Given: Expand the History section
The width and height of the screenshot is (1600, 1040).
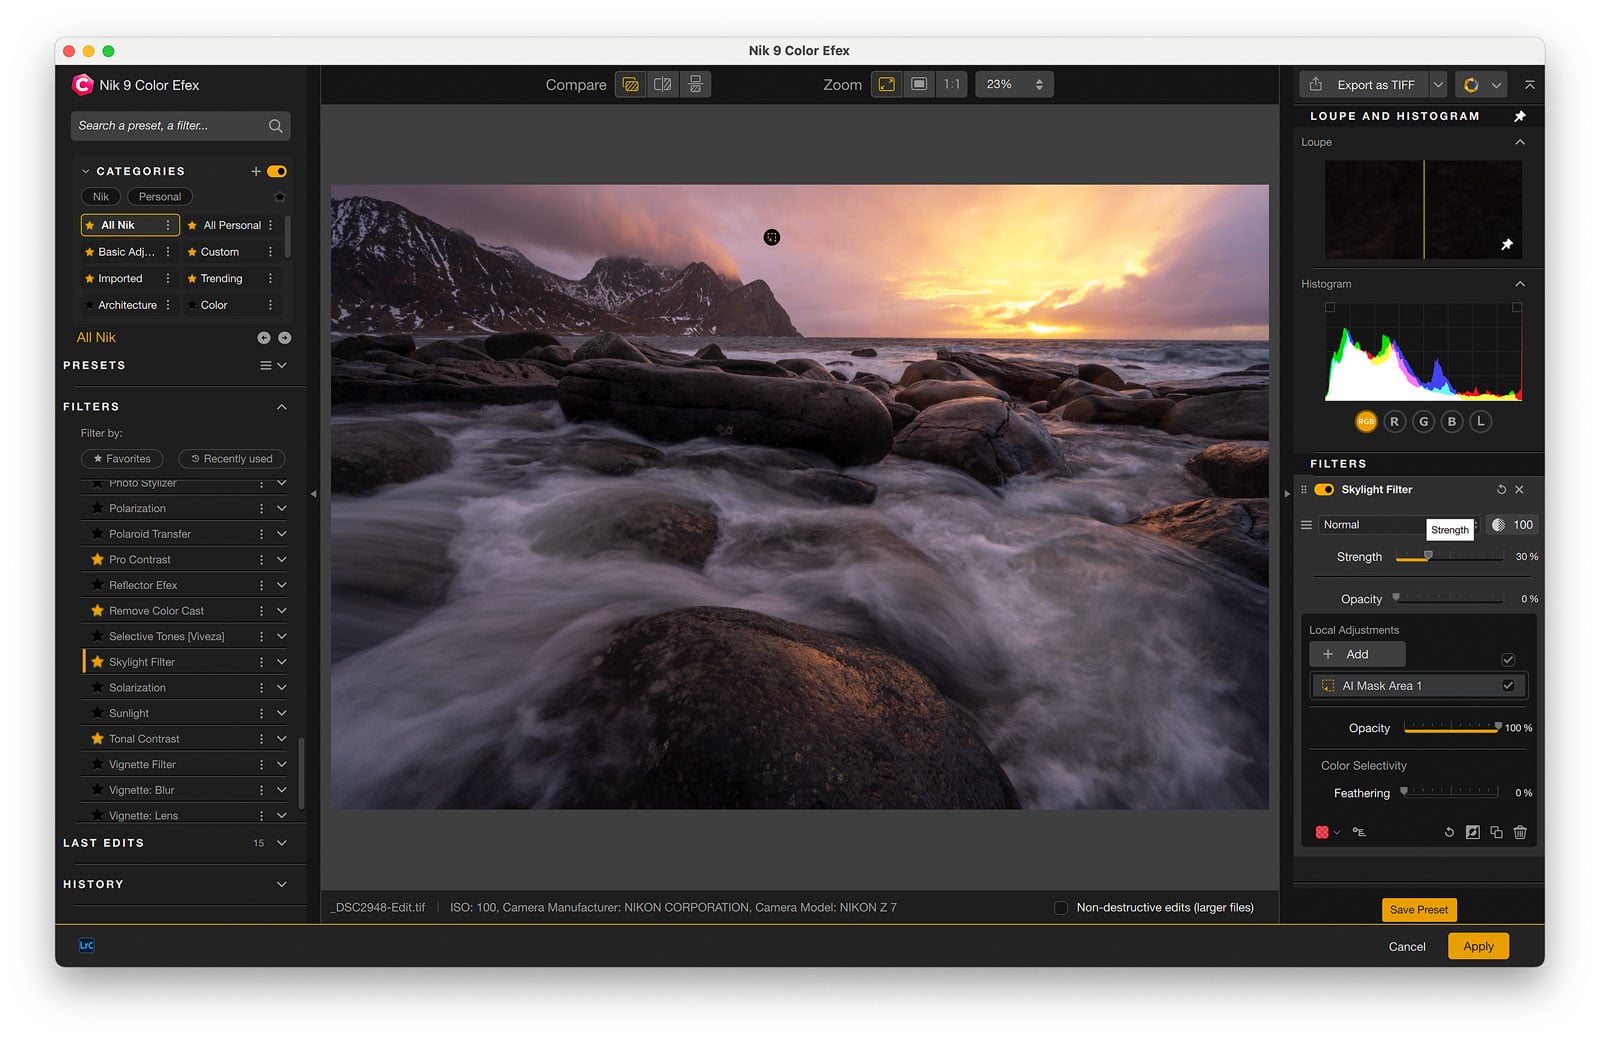Looking at the screenshot, I should click(x=282, y=884).
